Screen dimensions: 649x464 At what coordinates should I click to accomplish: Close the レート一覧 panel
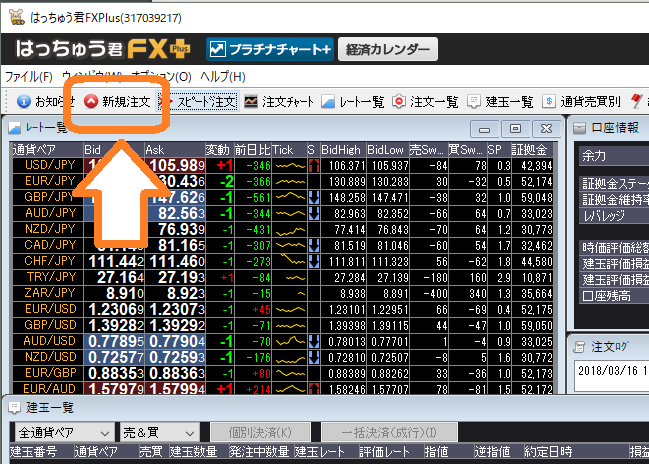(546, 129)
